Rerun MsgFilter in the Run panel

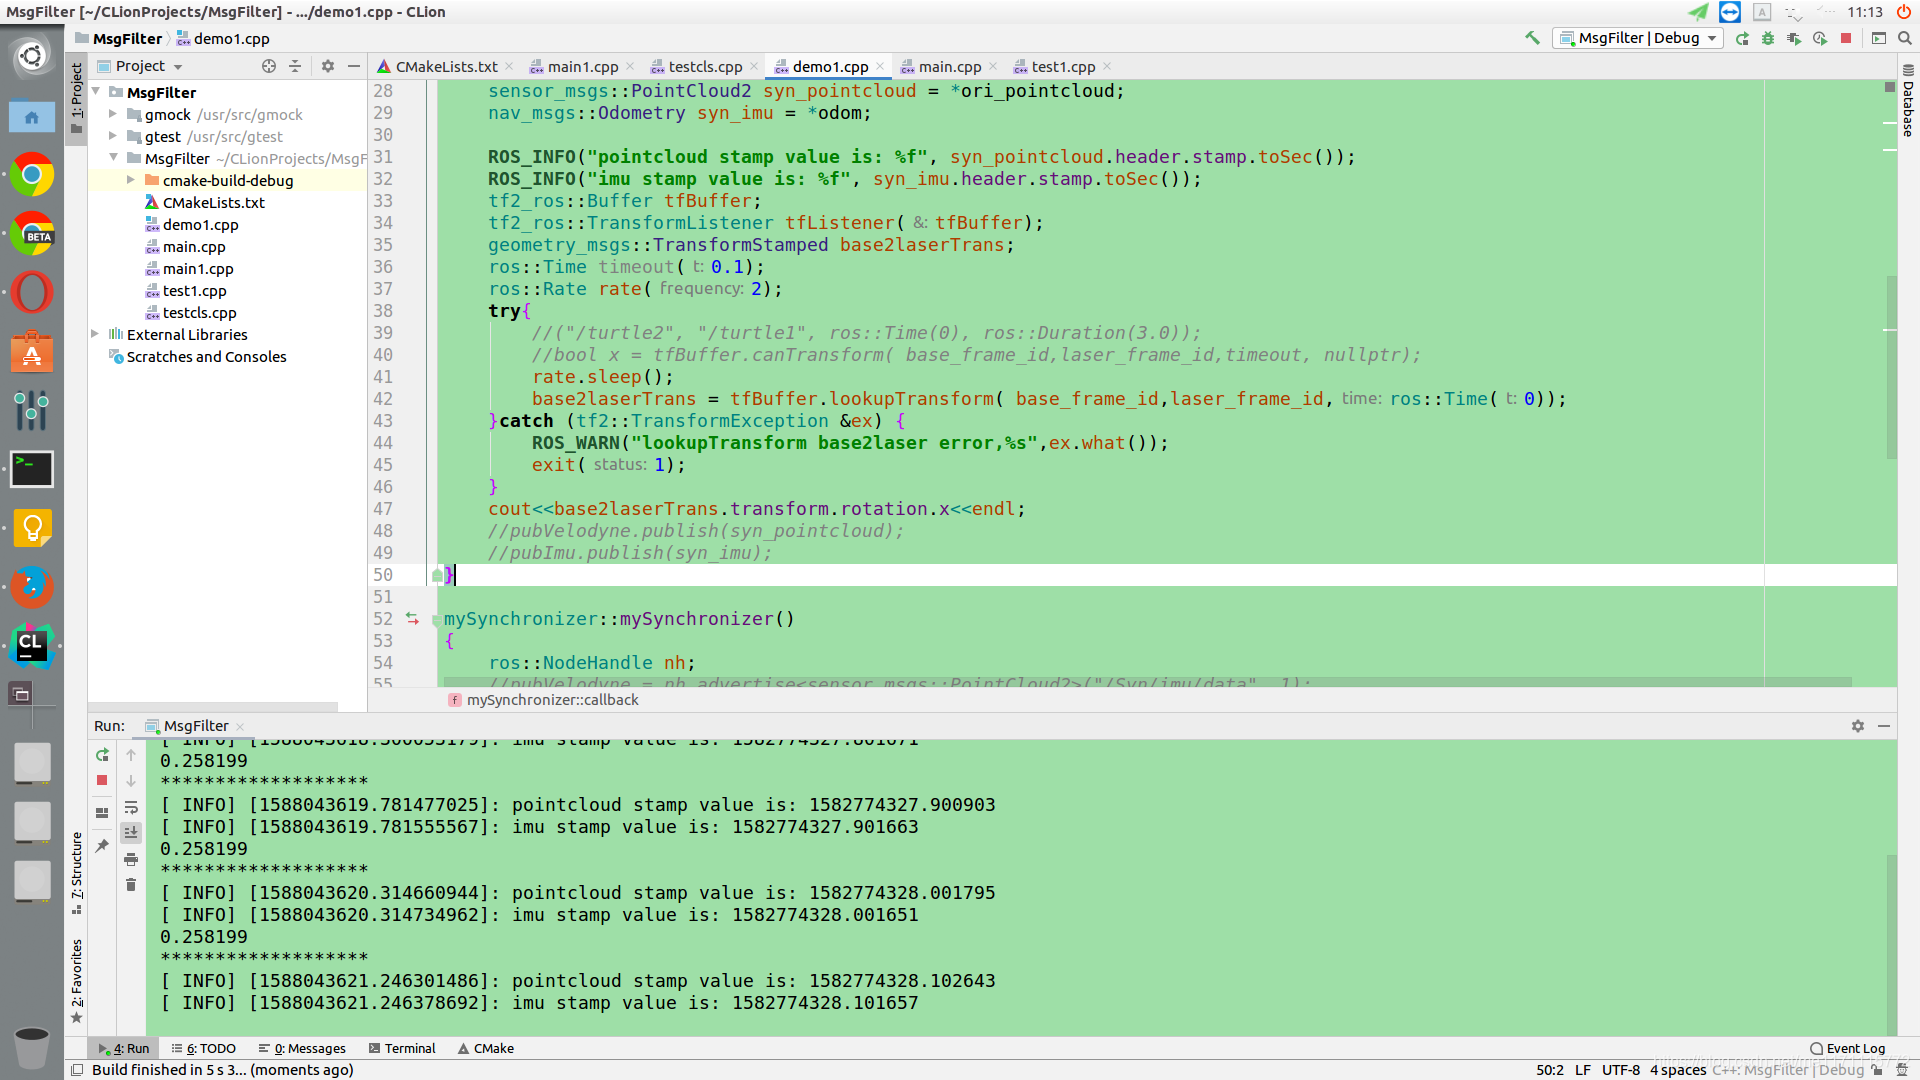point(102,755)
